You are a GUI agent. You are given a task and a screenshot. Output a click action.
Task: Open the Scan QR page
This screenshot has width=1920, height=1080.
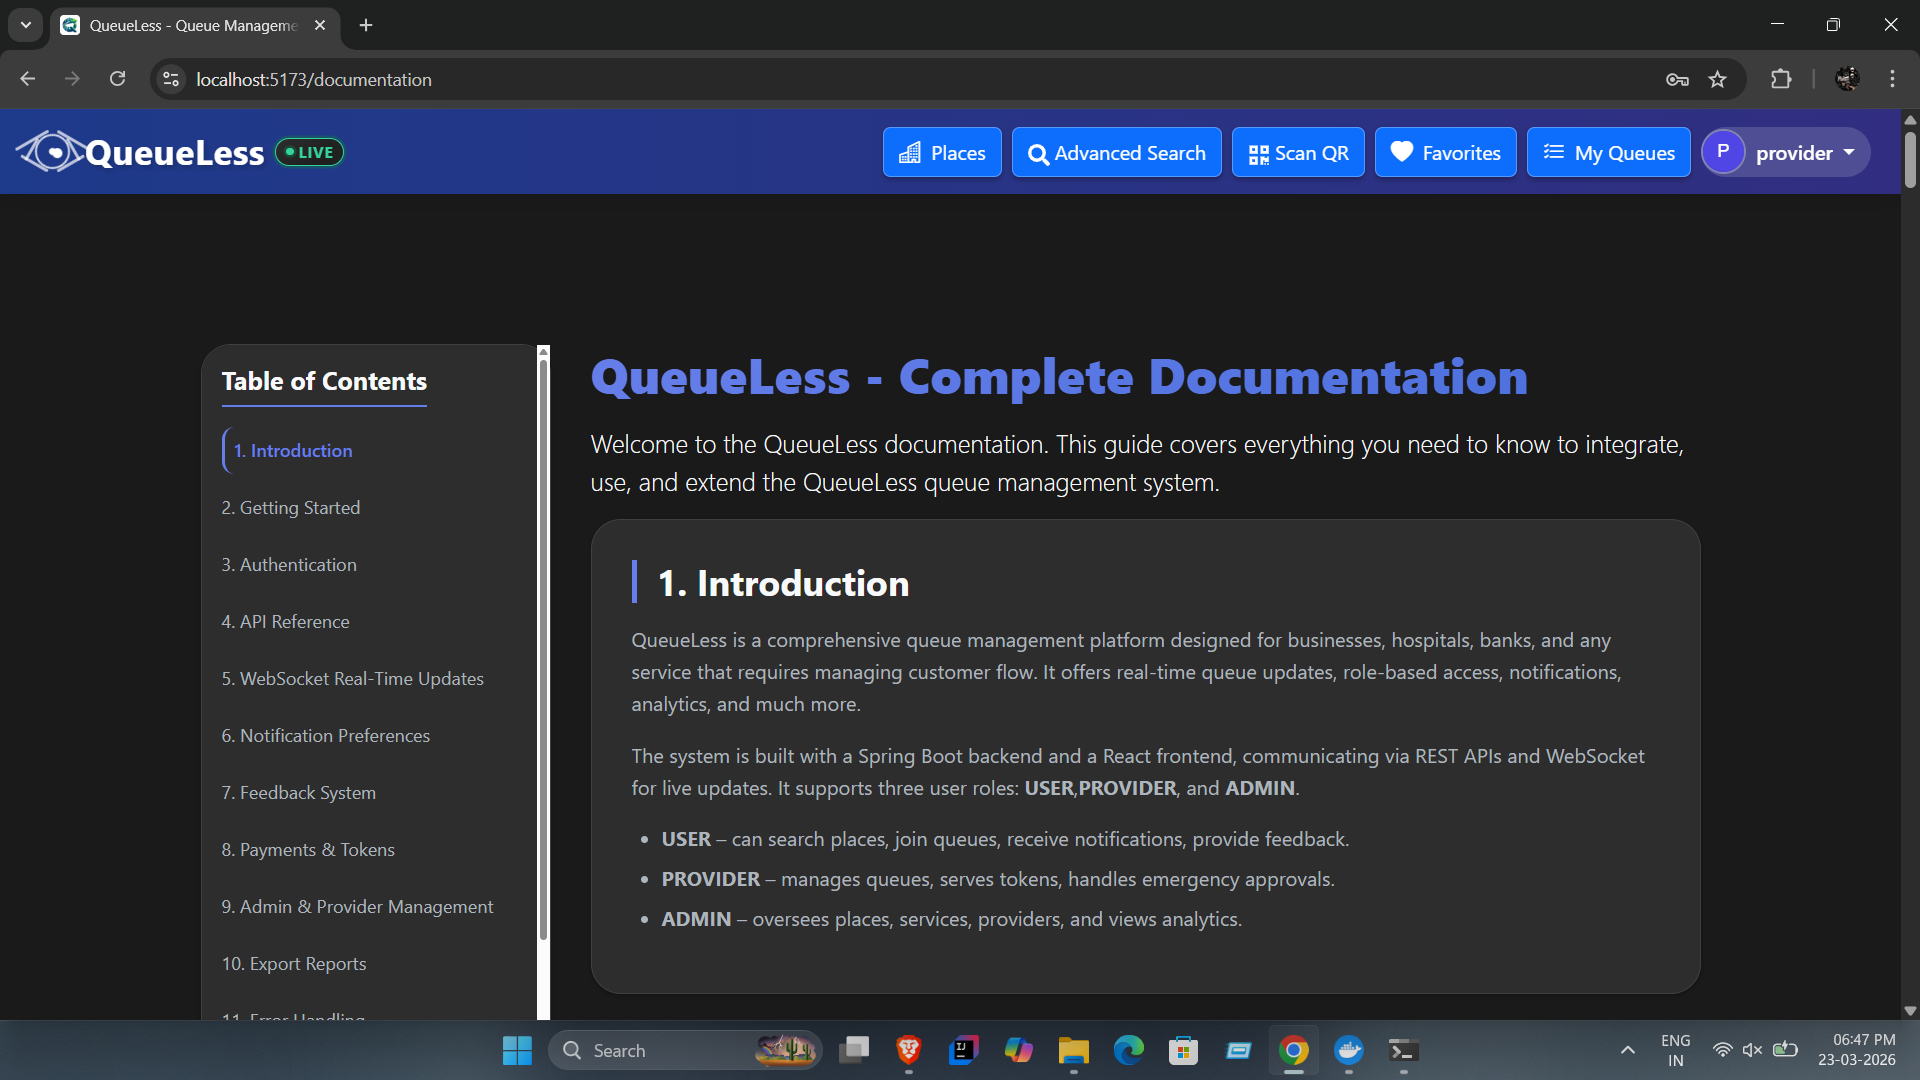(x=1298, y=153)
